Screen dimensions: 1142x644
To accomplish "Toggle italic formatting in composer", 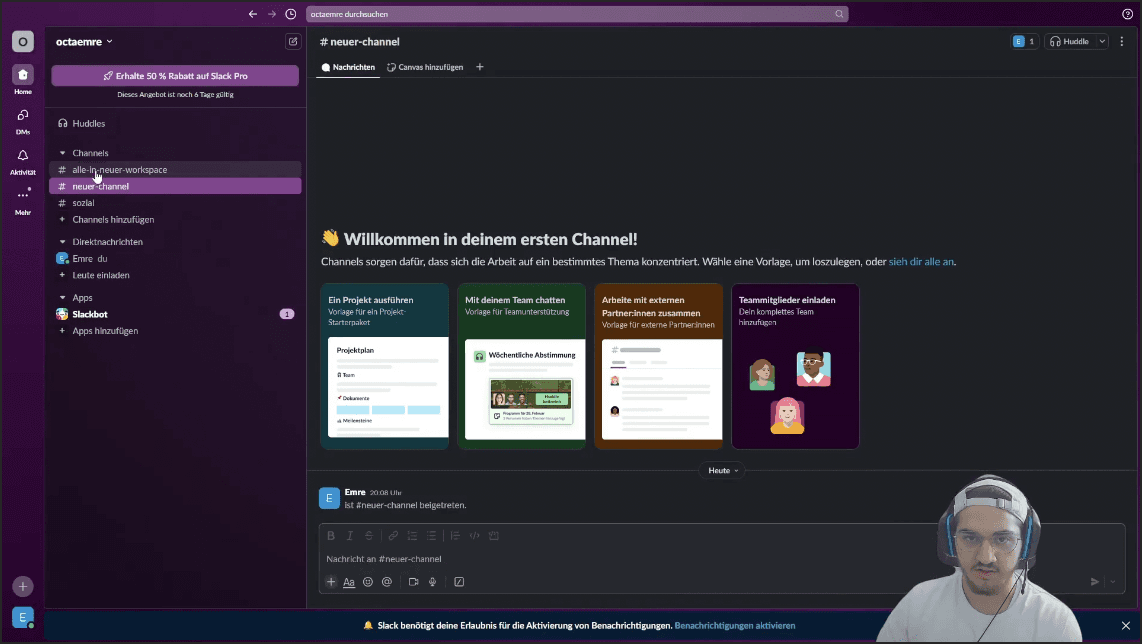I will click(350, 535).
